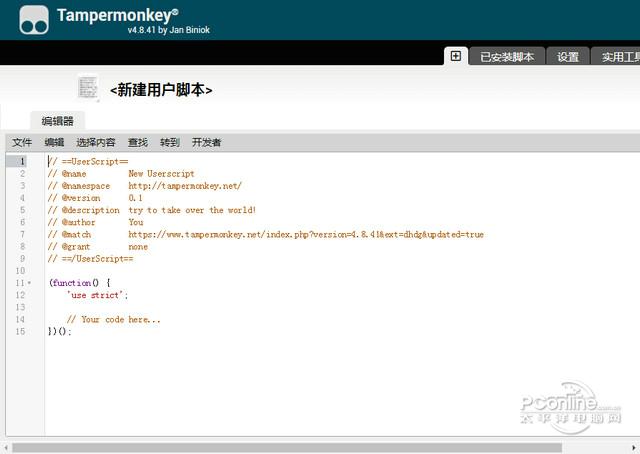Click the left arrow of horizontal scrollbar
640x454 pixels.
coord(6,448)
